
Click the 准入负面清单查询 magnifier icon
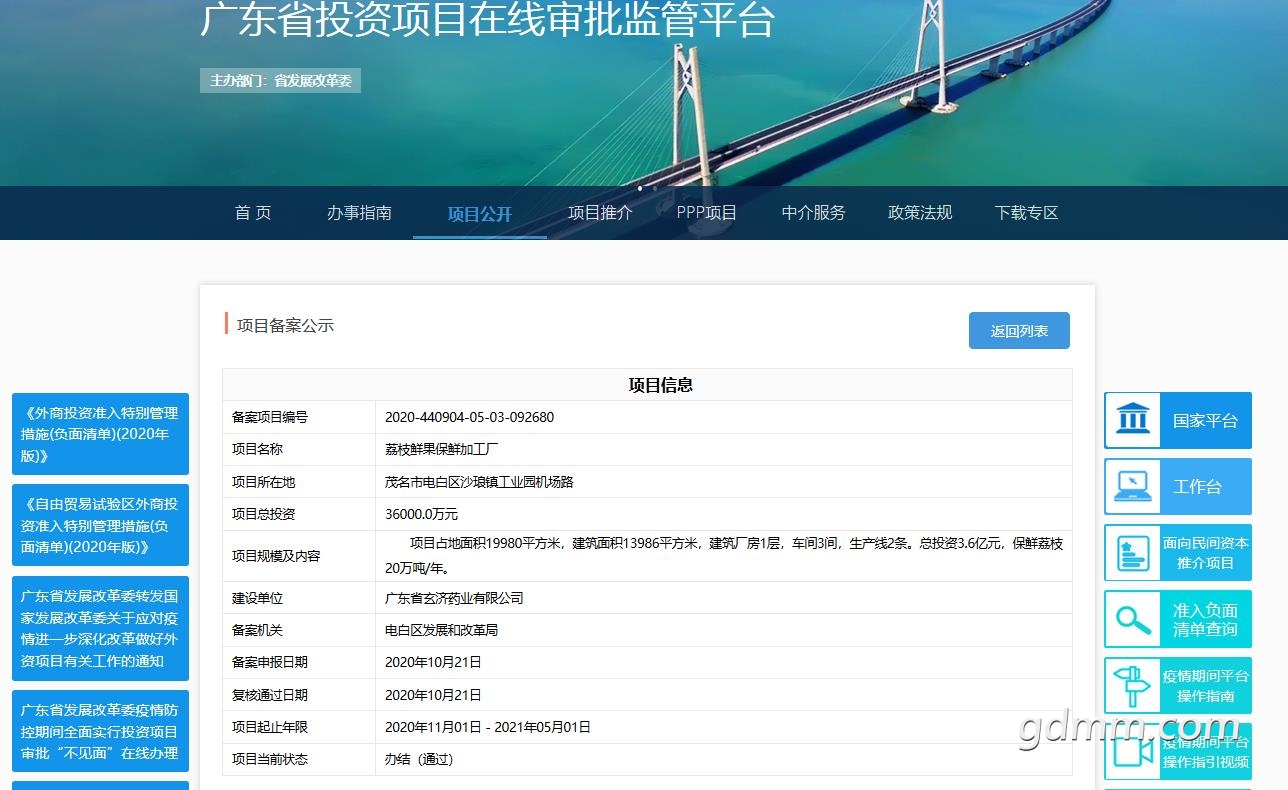click(1133, 619)
